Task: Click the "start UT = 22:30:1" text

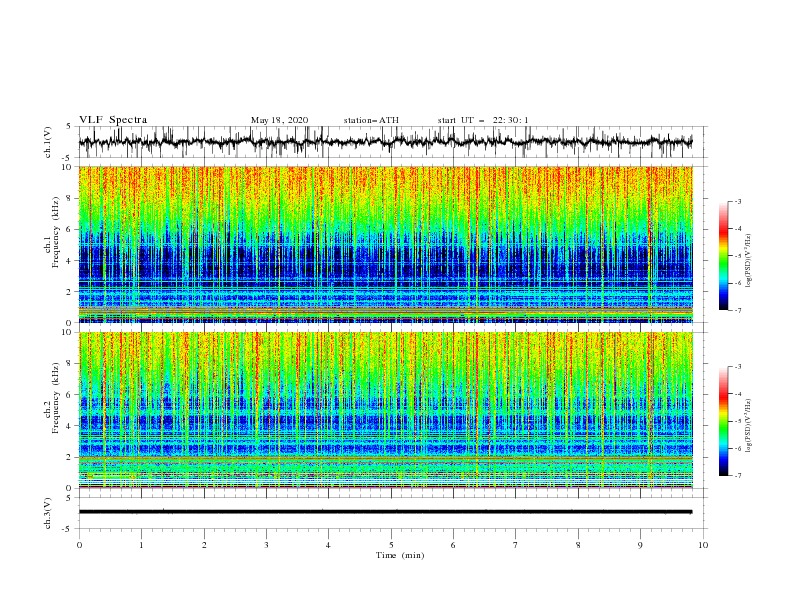Action: 483,120
